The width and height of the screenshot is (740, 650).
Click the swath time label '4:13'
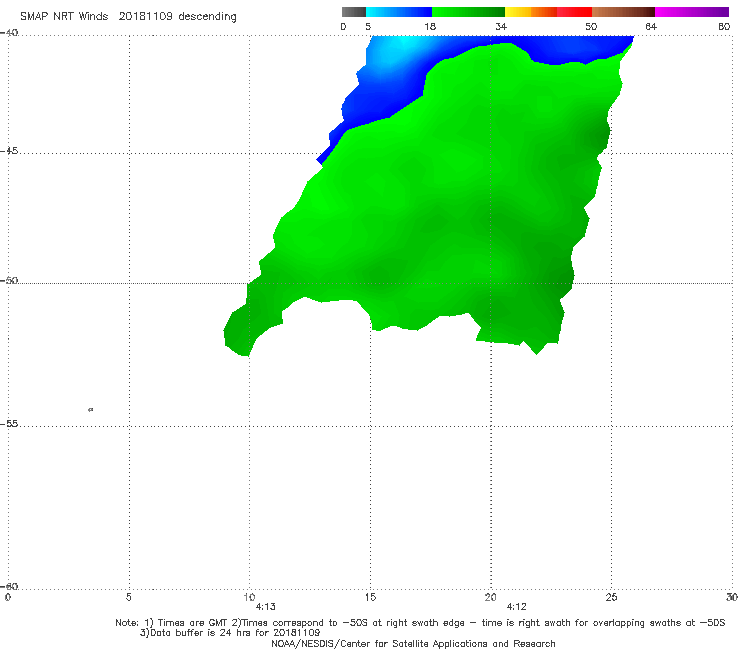pos(266,607)
